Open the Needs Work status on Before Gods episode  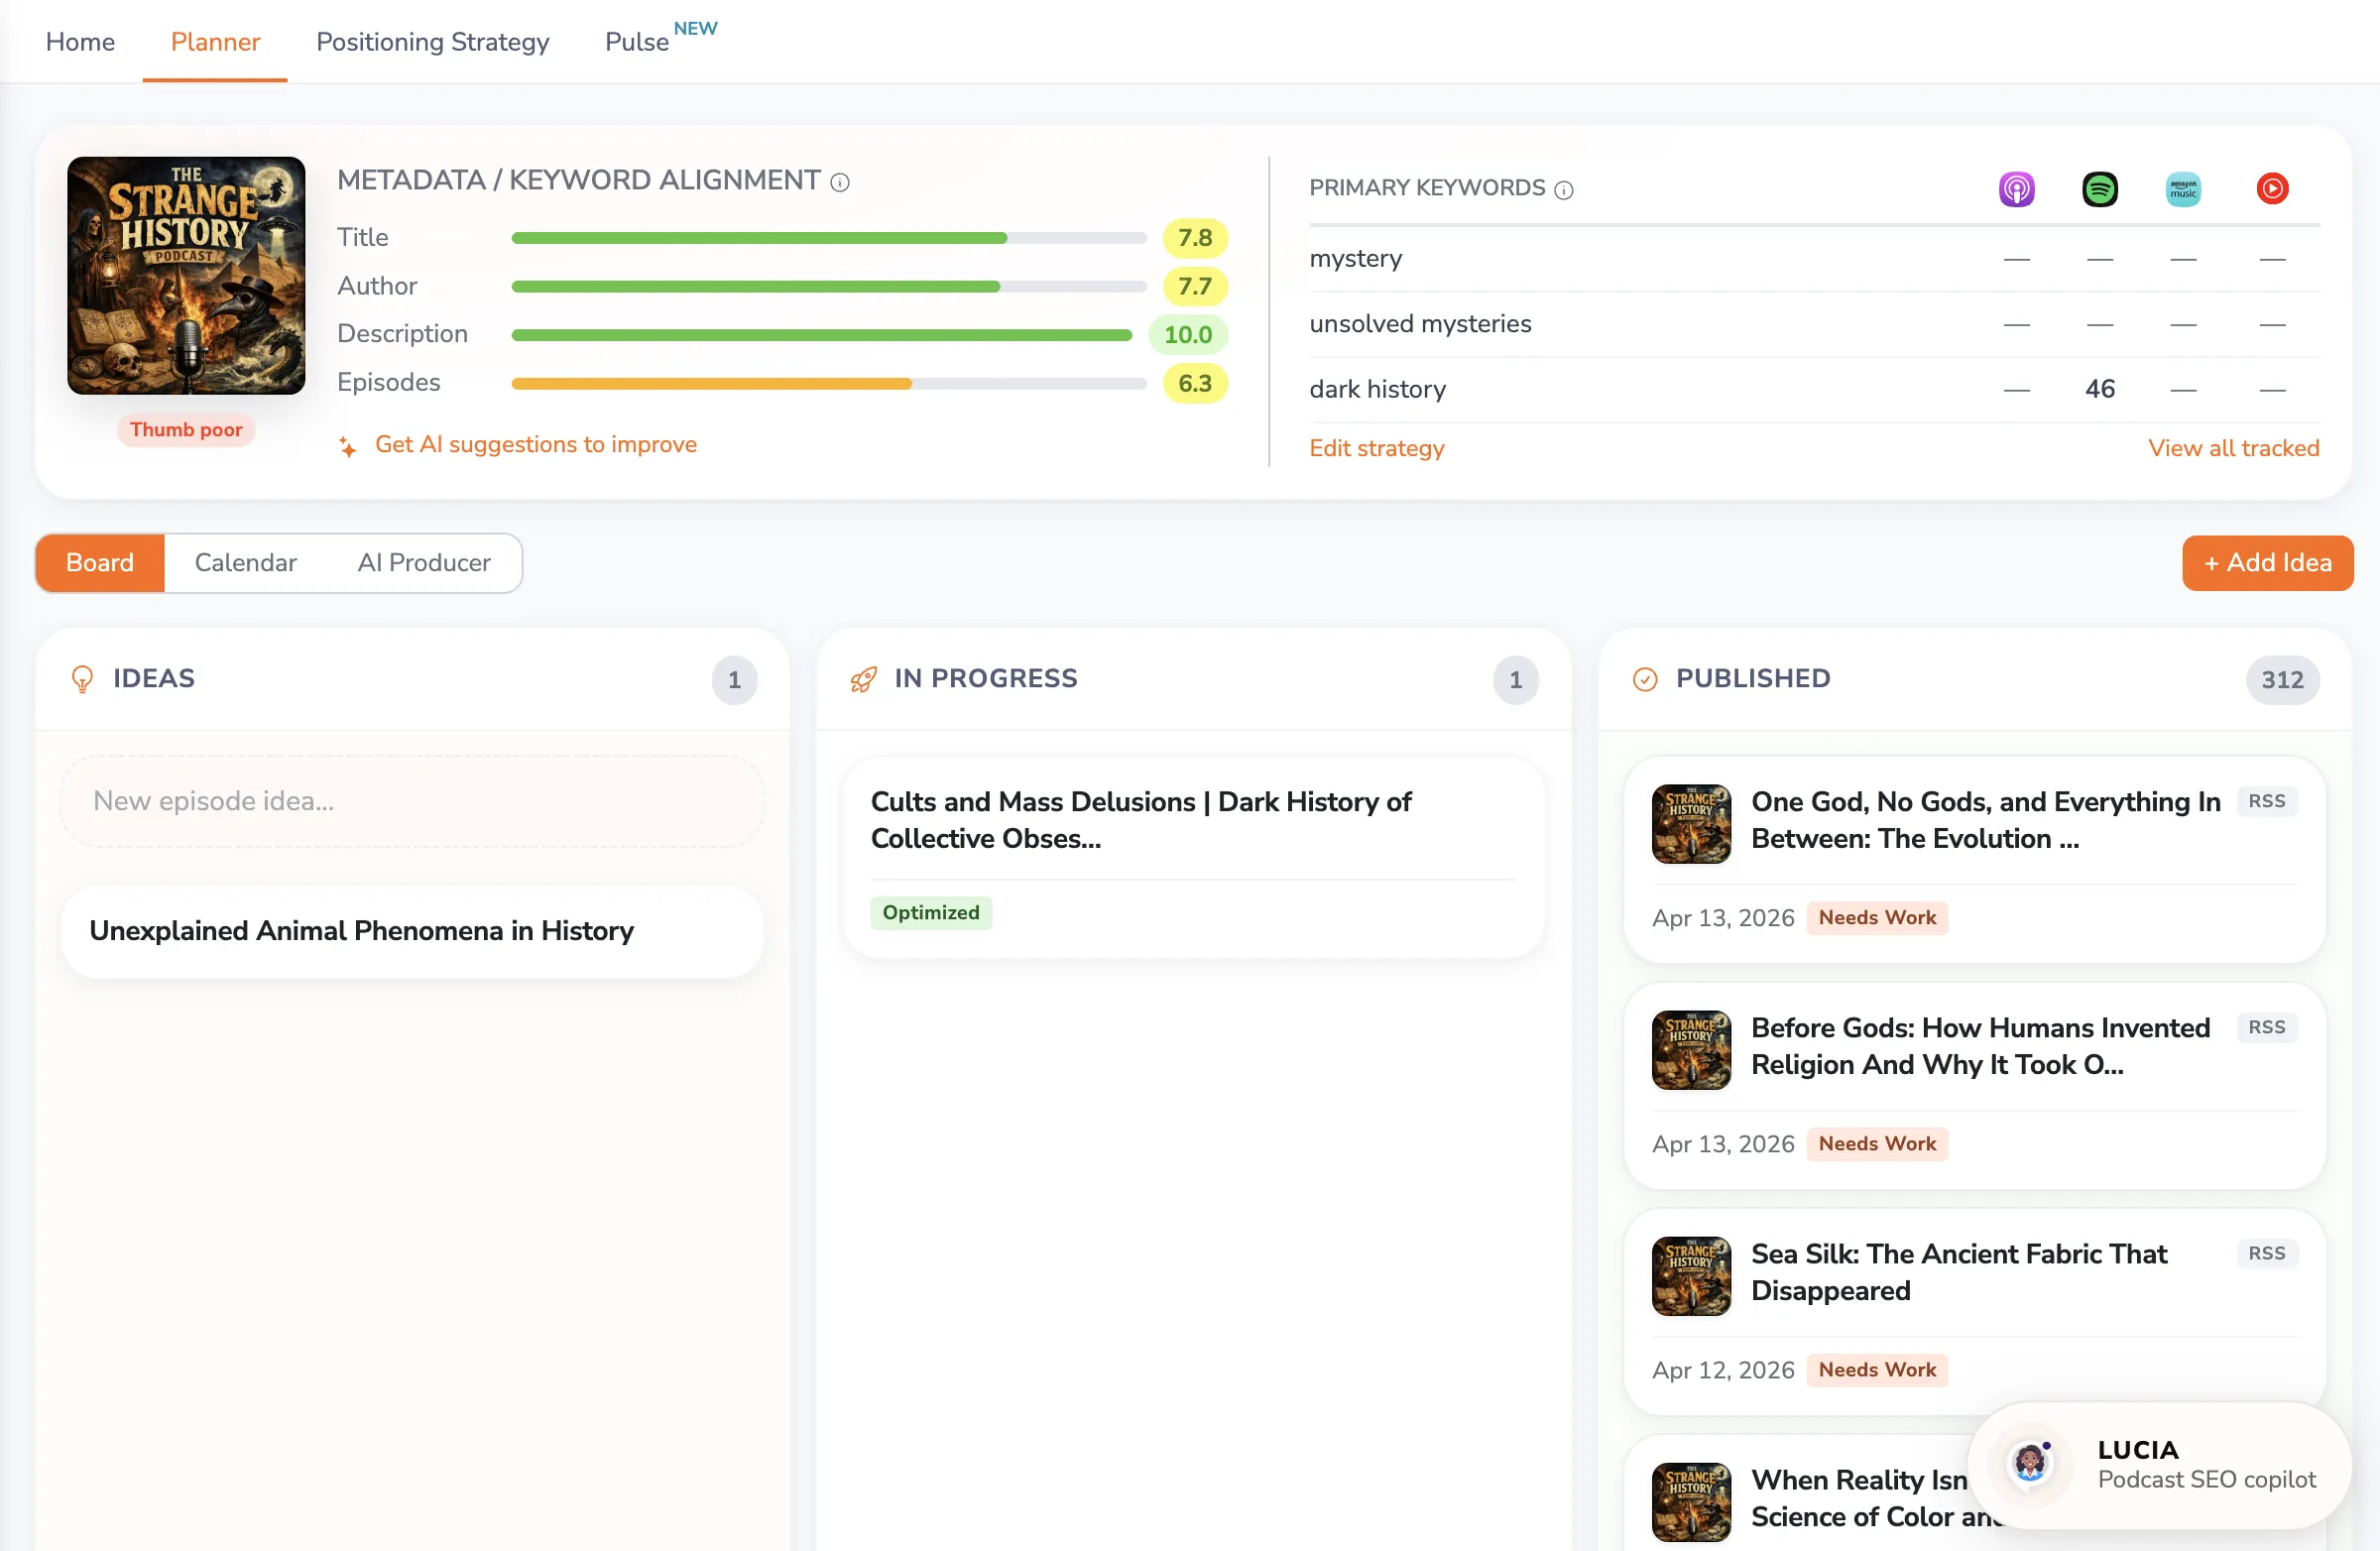coord(1877,1144)
